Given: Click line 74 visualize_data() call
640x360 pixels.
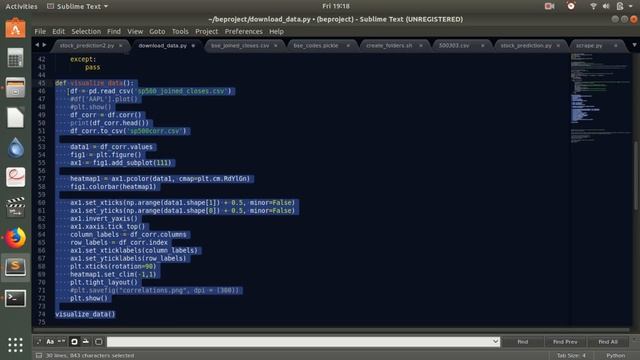Looking at the screenshot, I should [x=85, y=314].
